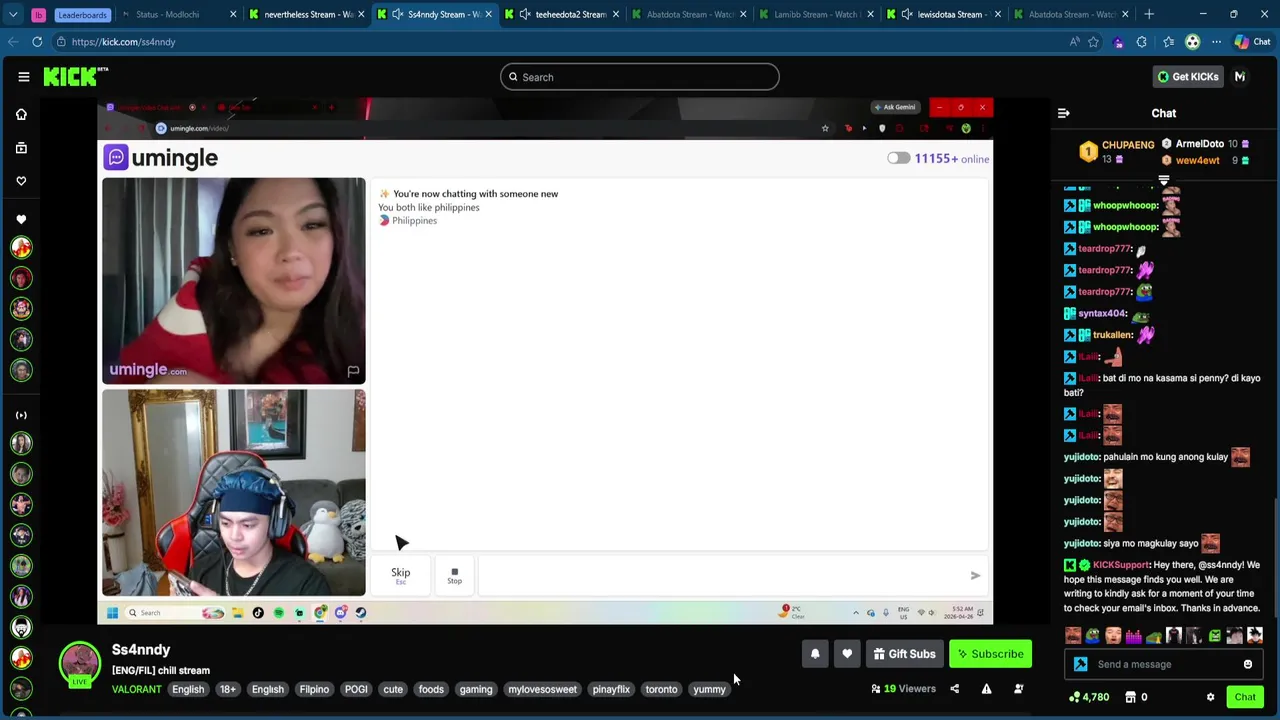This screenshot has width=1280, height=720.
Task: Follow channel with heart button
Action: pyautogui.click(x=847, y=654)
